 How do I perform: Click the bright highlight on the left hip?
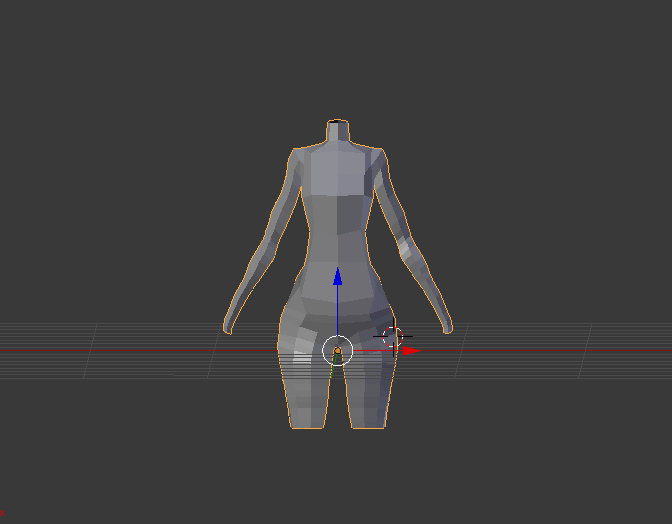pos(302,358)
